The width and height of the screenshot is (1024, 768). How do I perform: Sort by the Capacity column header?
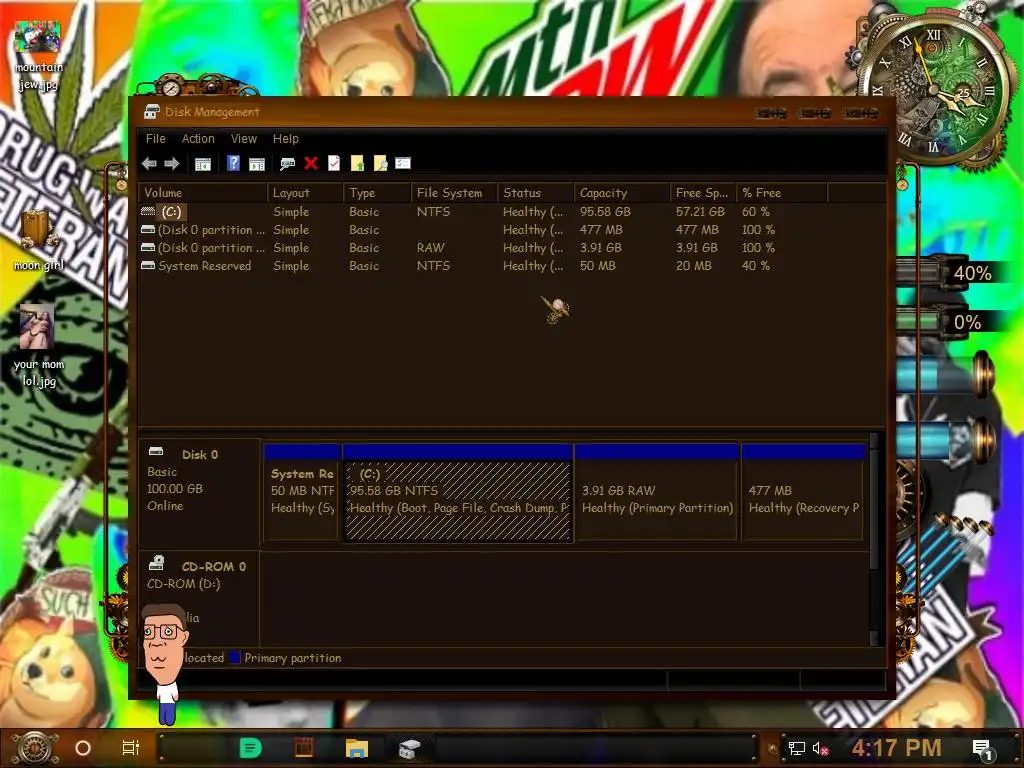point(622,193)
